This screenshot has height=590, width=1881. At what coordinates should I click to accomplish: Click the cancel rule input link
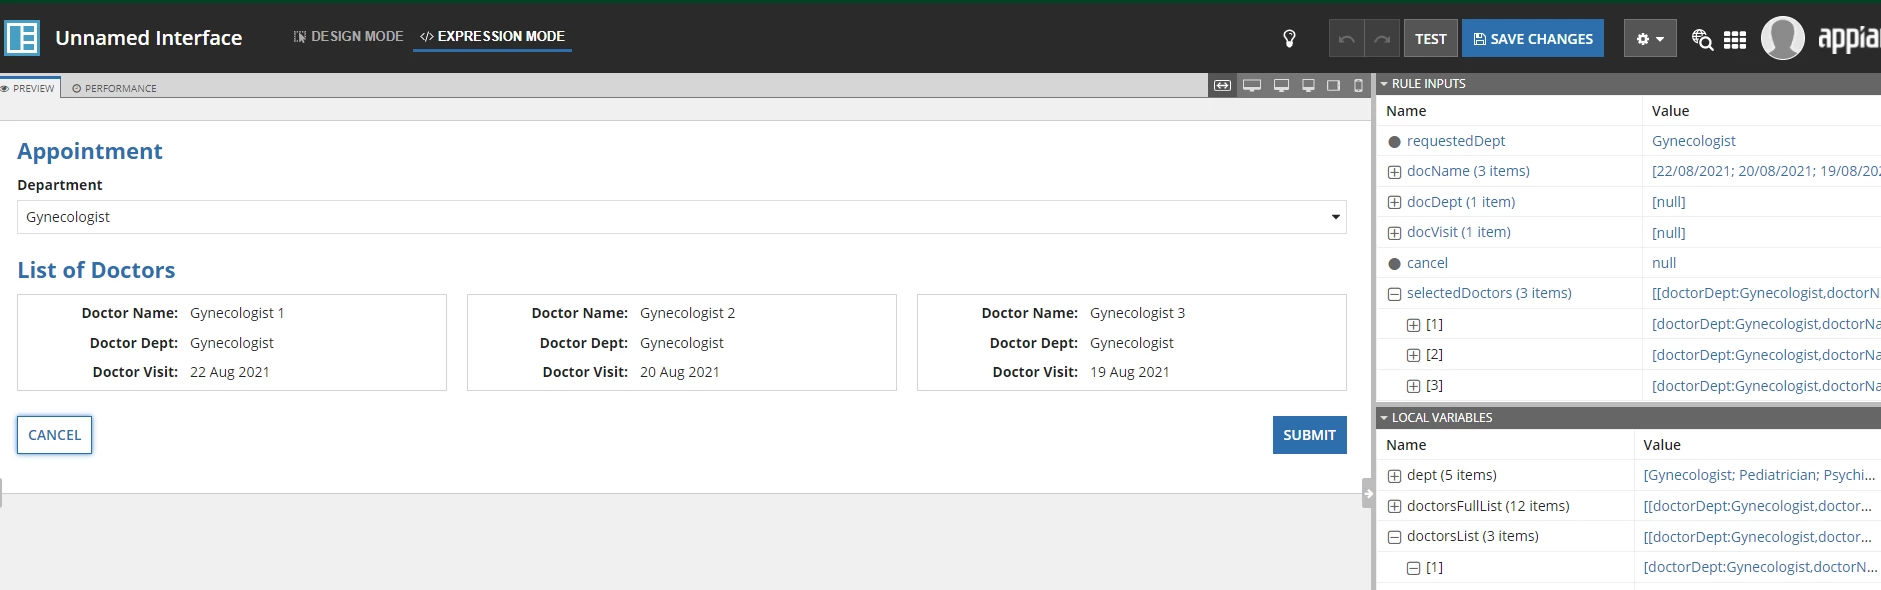1427,263
